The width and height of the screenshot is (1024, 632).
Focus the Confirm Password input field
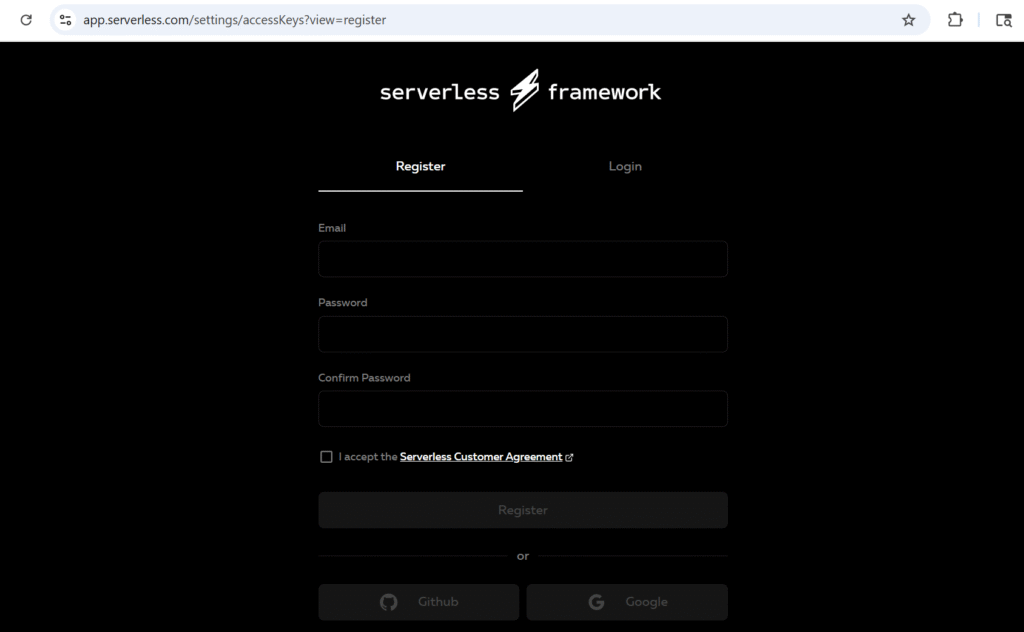coord(522,409)
